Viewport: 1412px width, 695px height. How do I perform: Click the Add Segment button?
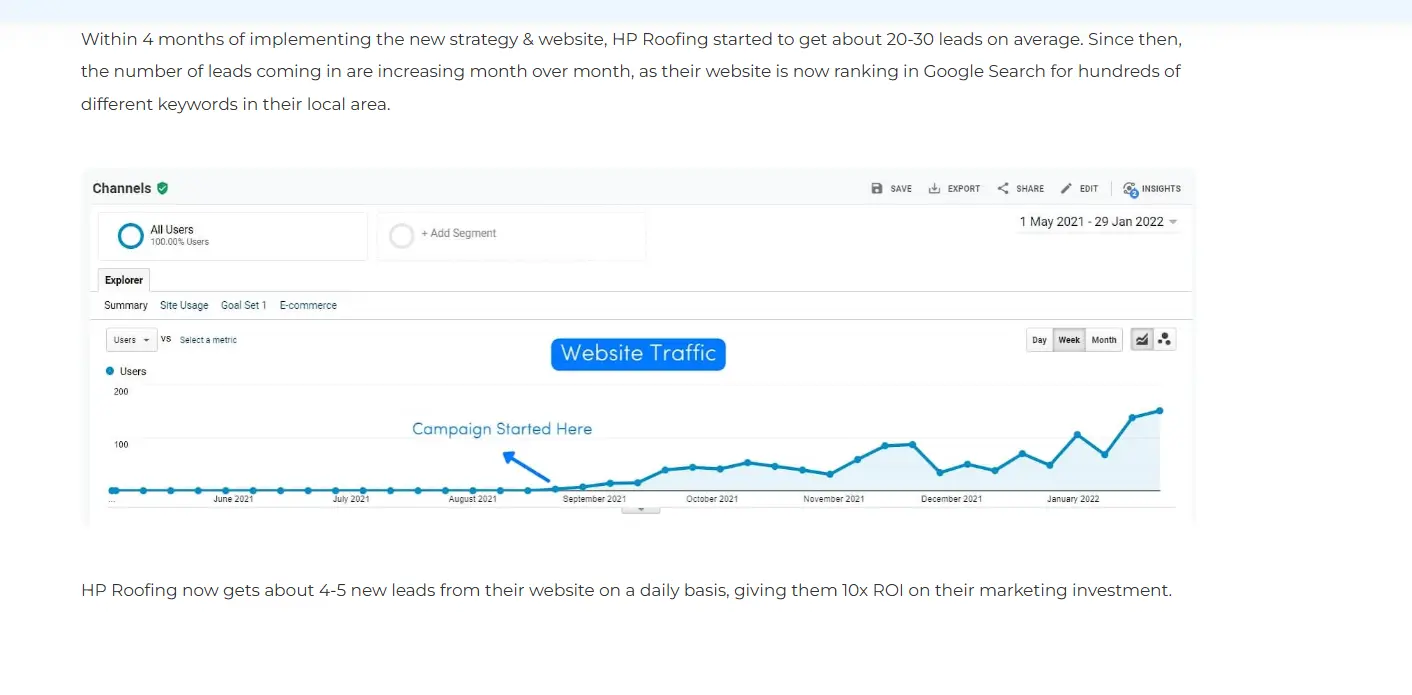pos(458,234)
